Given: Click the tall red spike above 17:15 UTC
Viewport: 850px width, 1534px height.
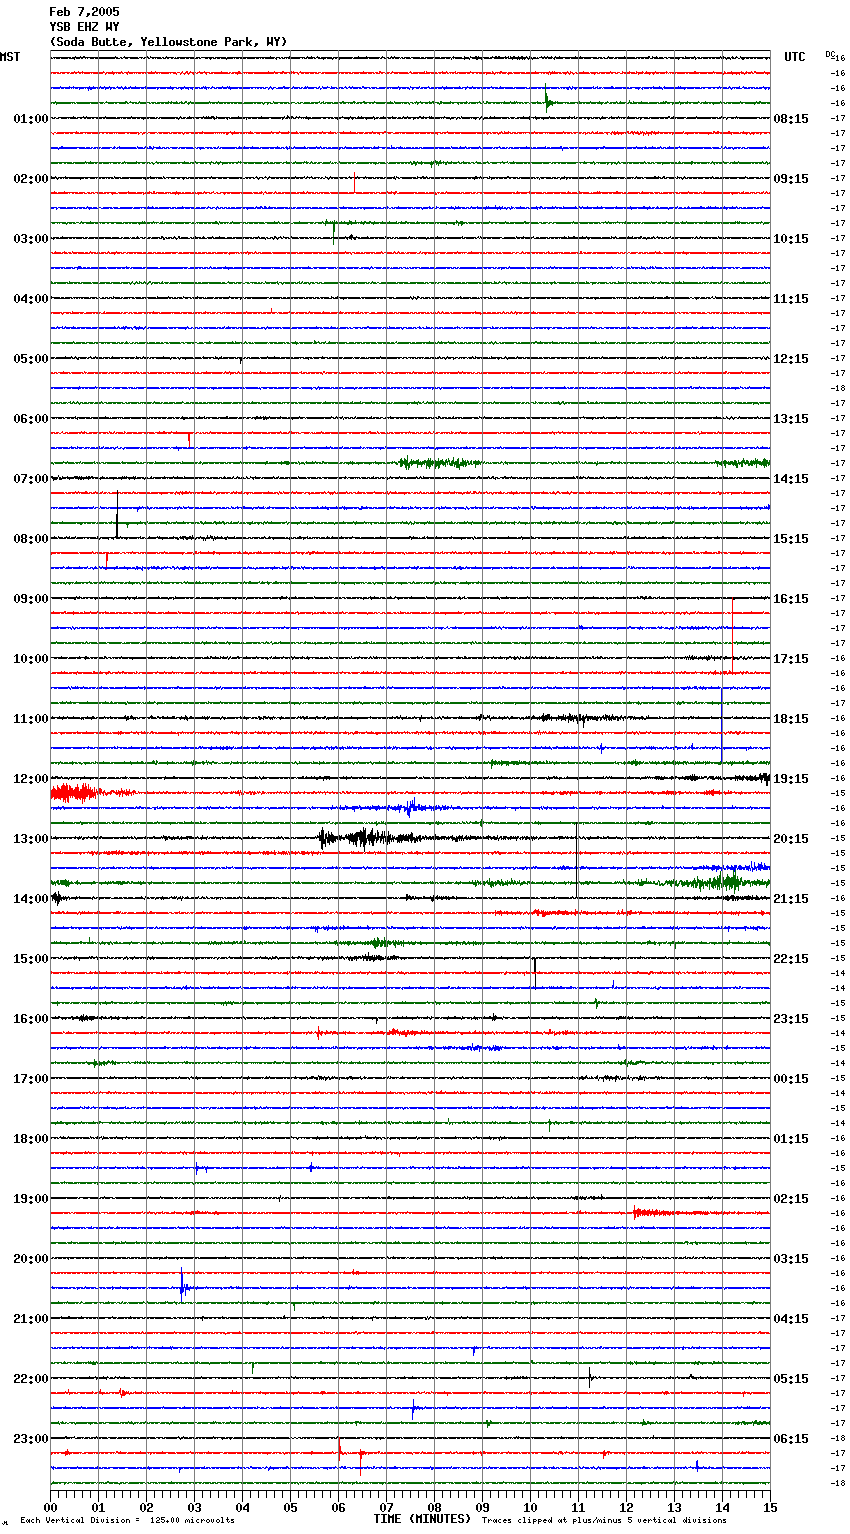Looking at the screenshot, I should tap(733, 635).
